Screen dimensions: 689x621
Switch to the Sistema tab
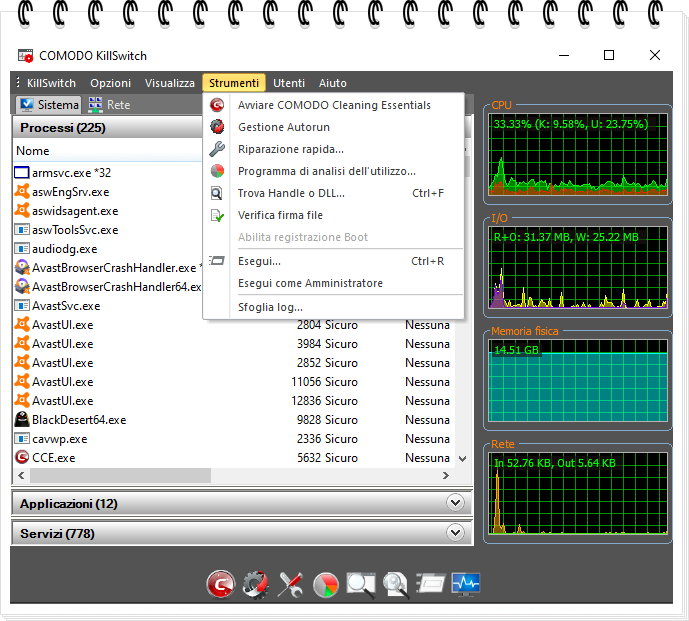click(49, 105)
